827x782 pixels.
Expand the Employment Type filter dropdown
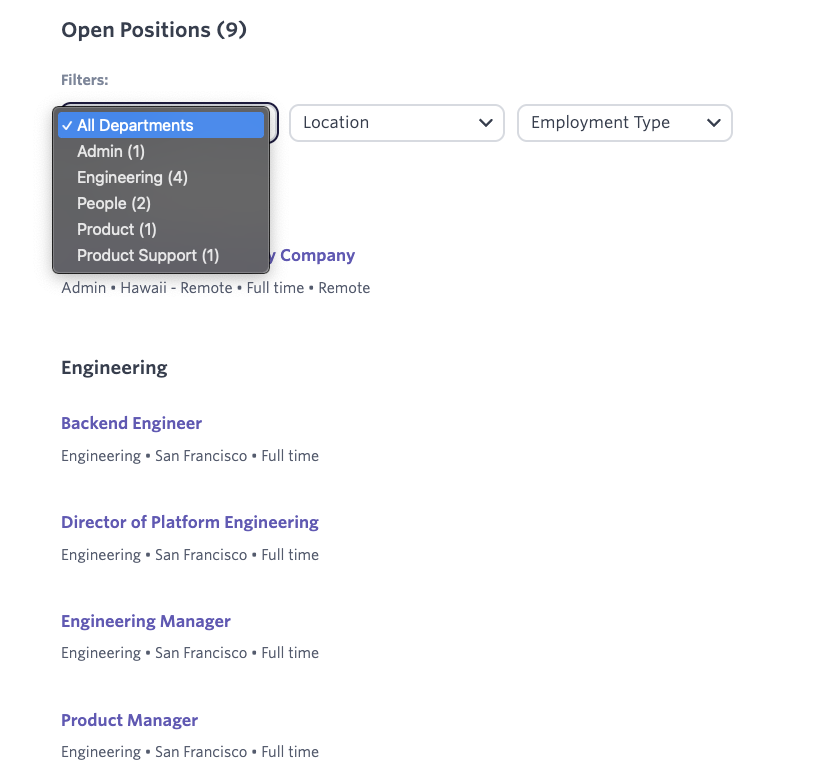[624, 123]
